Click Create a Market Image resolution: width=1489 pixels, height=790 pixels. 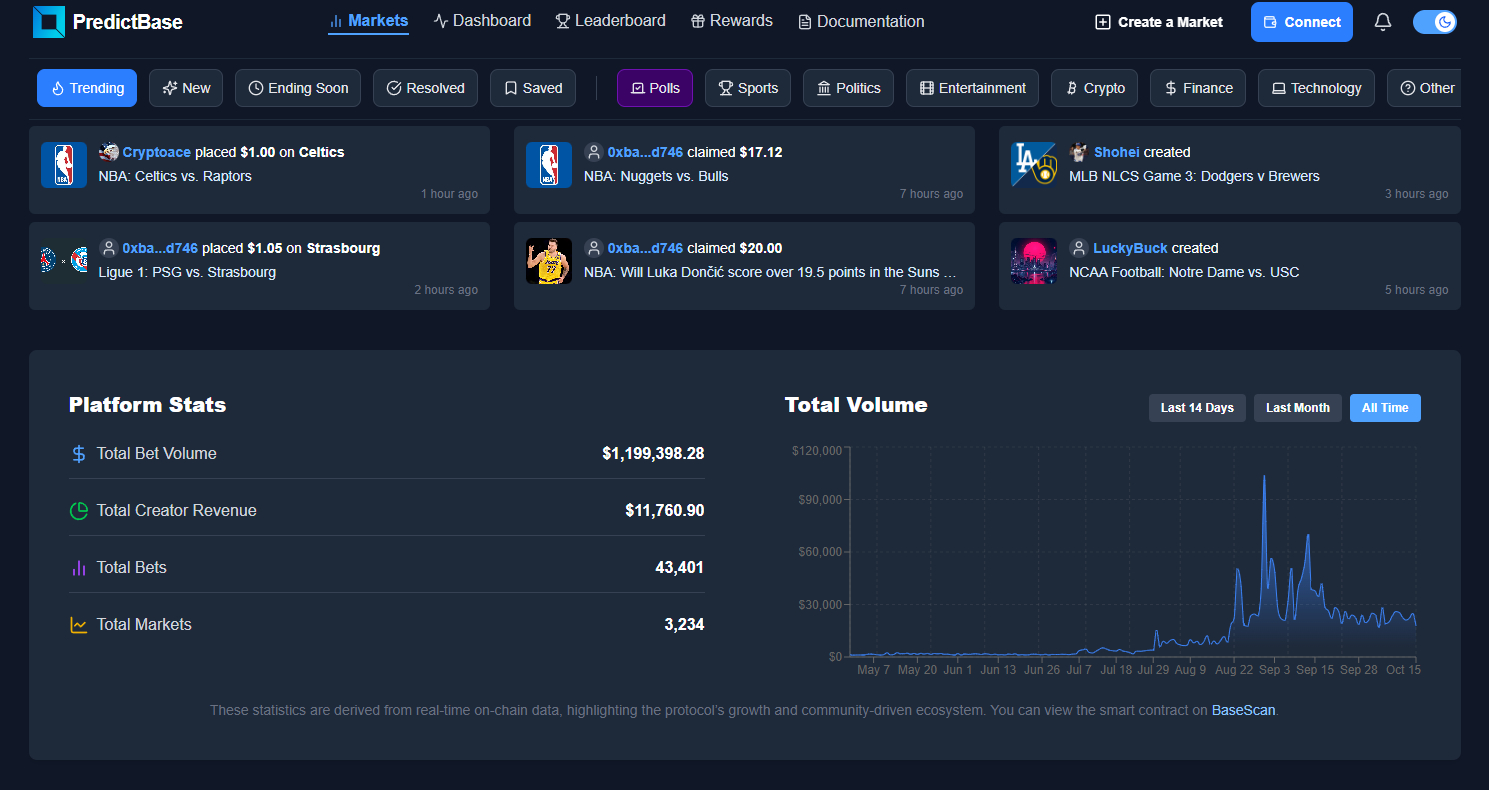pos(1158,22)
